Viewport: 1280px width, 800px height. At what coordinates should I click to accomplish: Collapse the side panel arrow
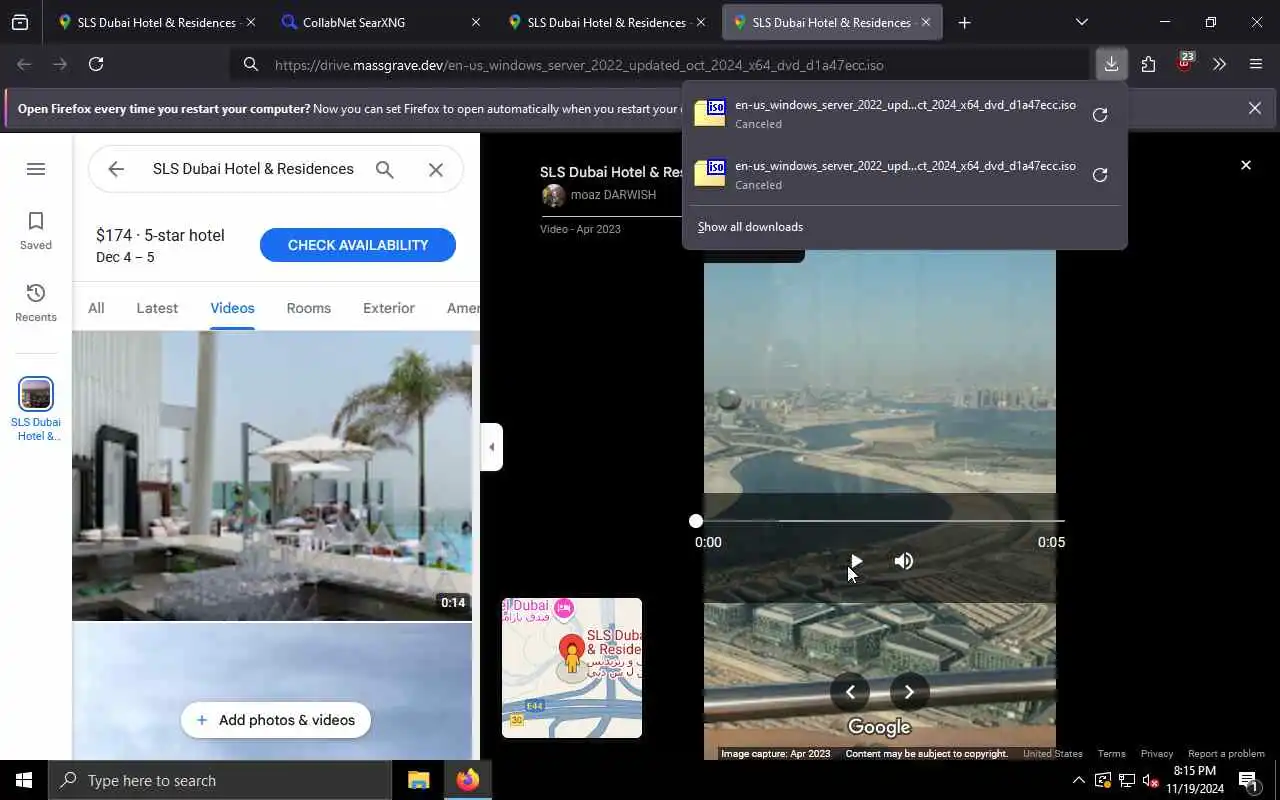click(491, 447)
